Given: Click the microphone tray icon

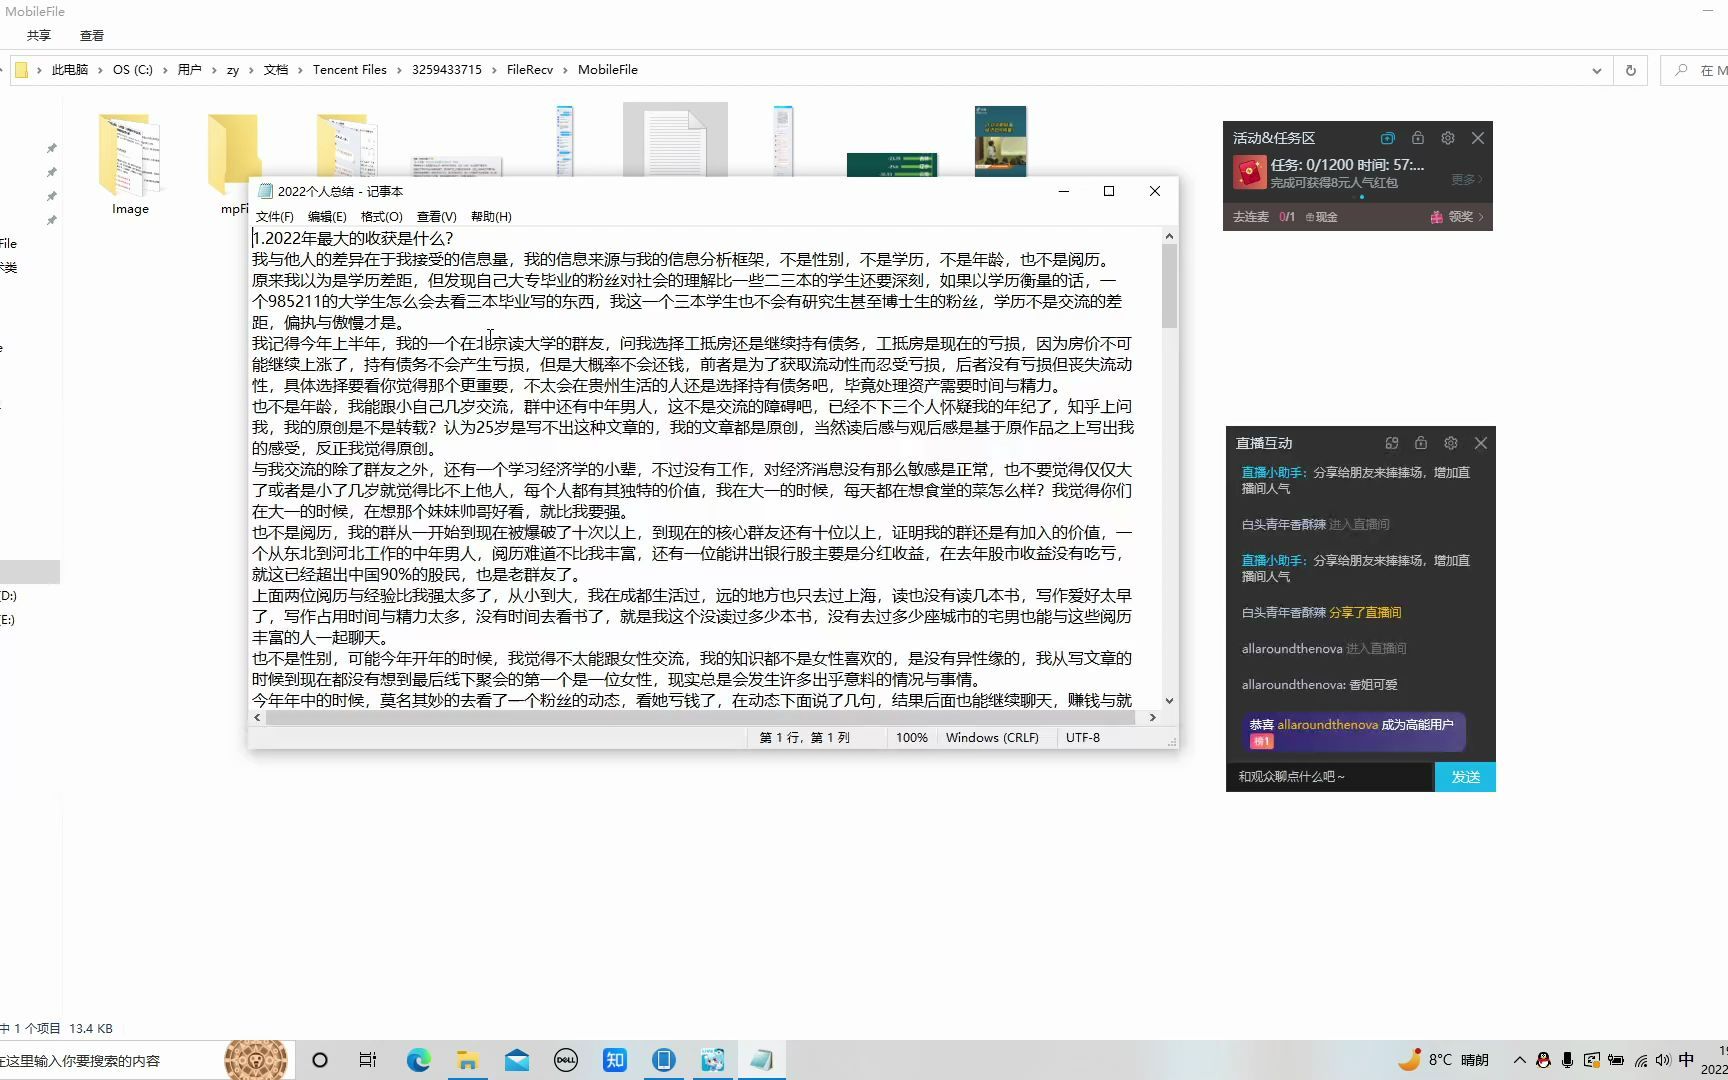Looking at the screenshot, I should (x=1567, y=1060).
